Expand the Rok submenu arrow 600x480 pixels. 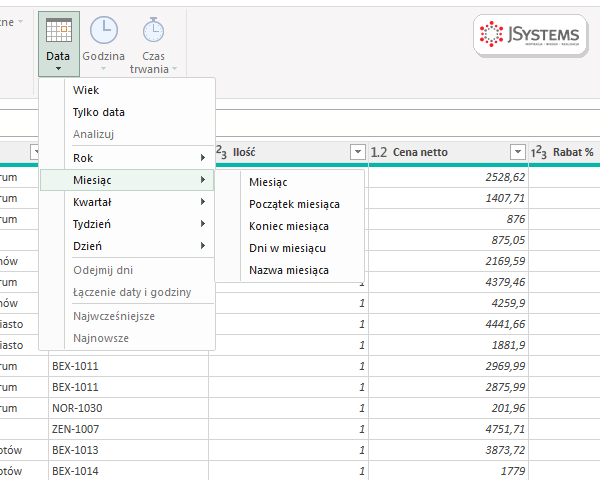(203, 158)
